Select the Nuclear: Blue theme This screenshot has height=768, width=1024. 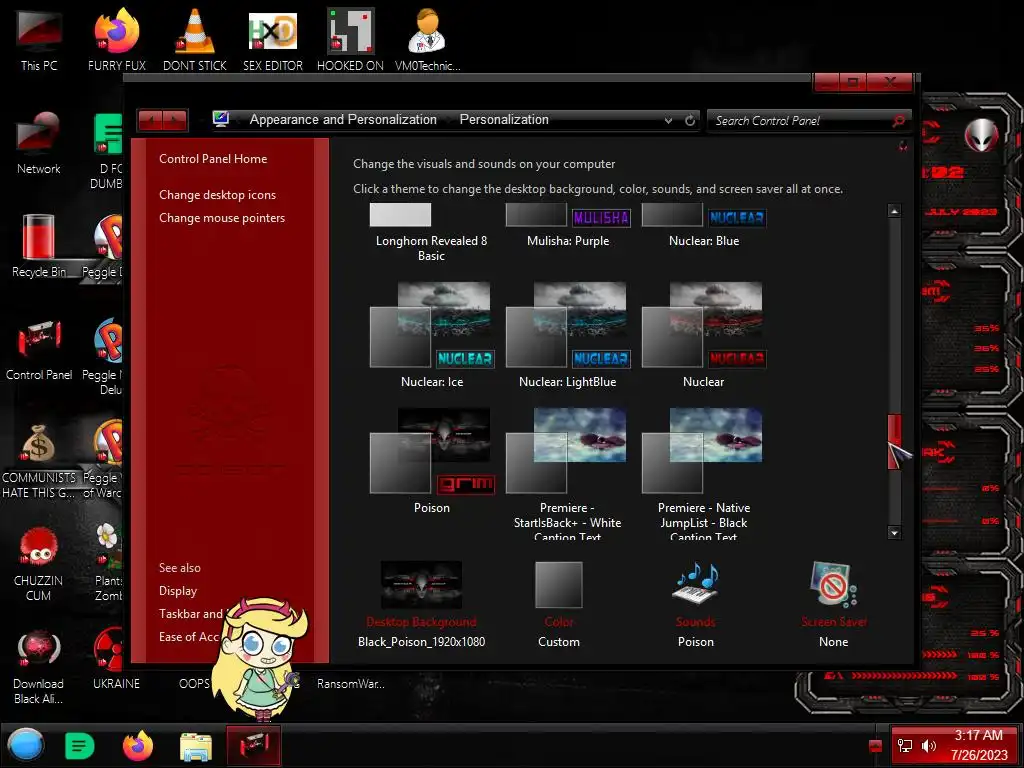coord(704,225)
